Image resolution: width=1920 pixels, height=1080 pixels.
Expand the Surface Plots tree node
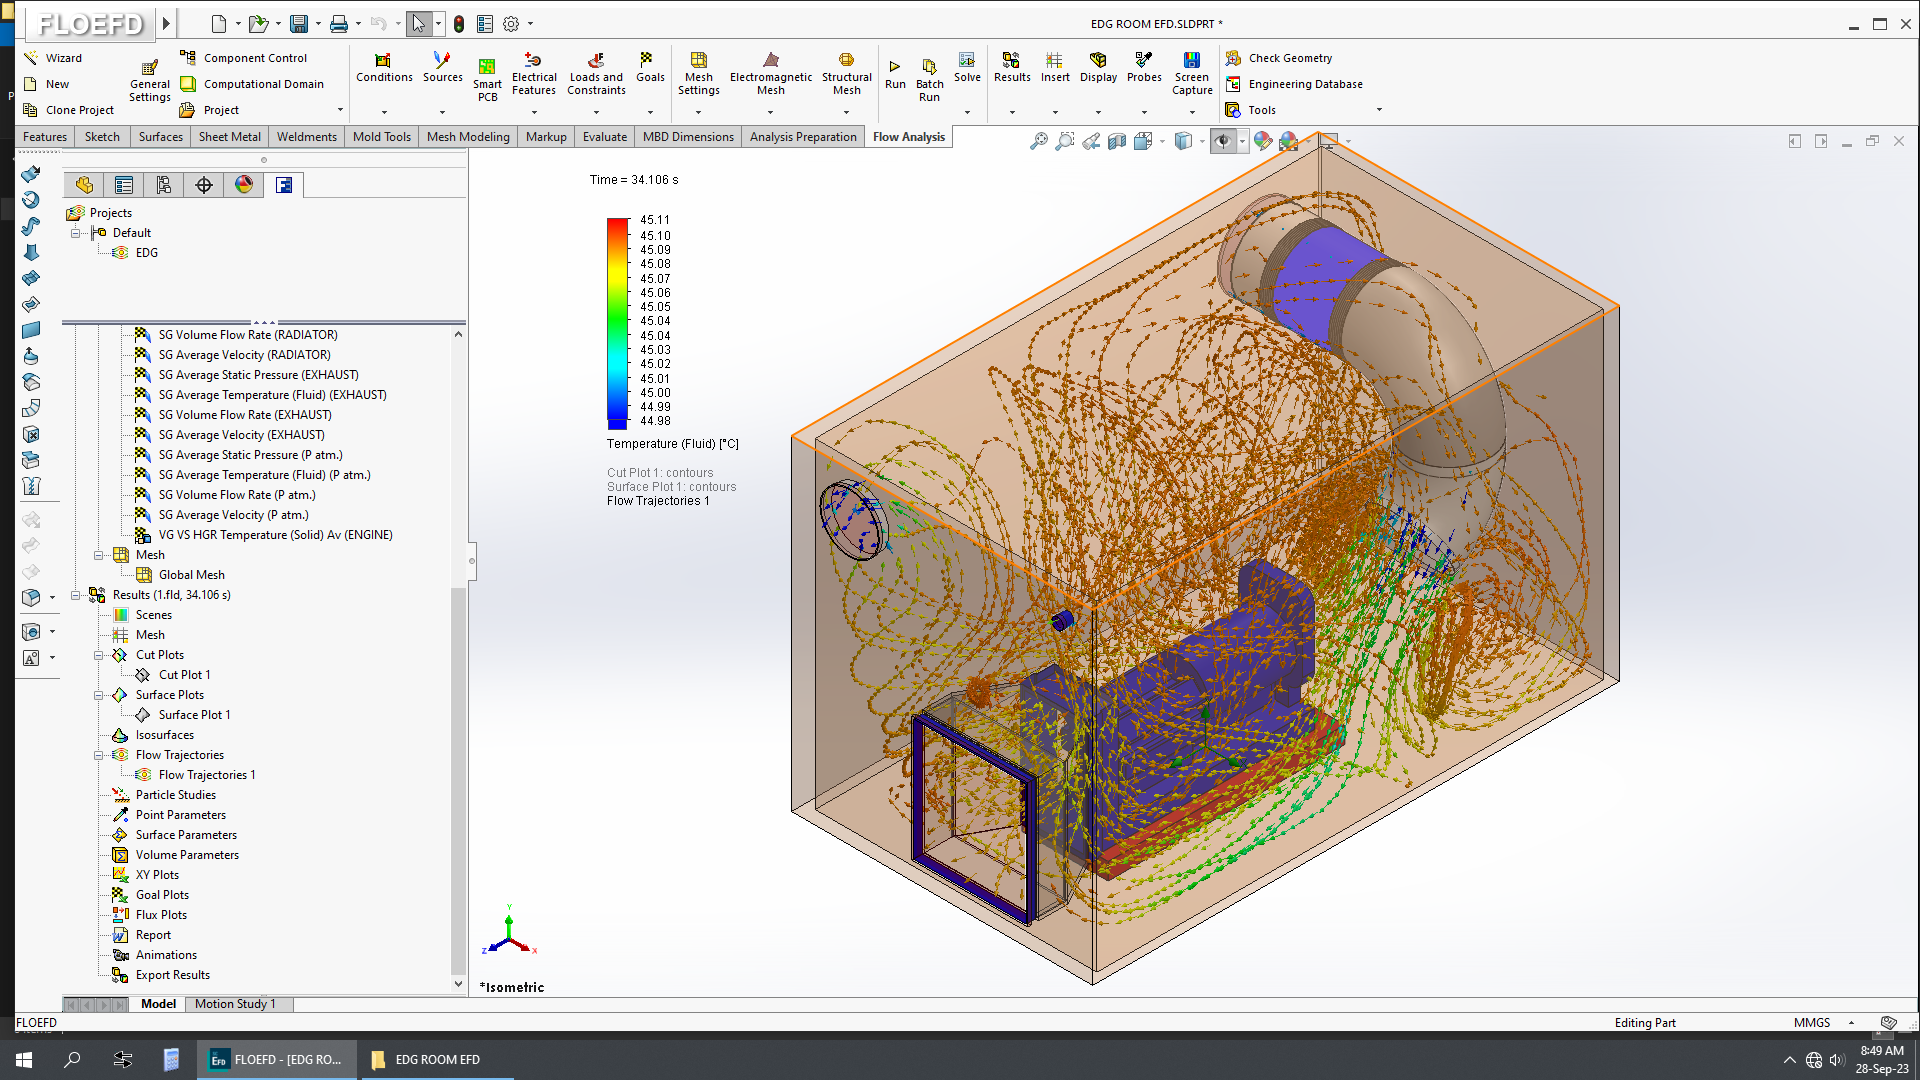pos(99,694)
